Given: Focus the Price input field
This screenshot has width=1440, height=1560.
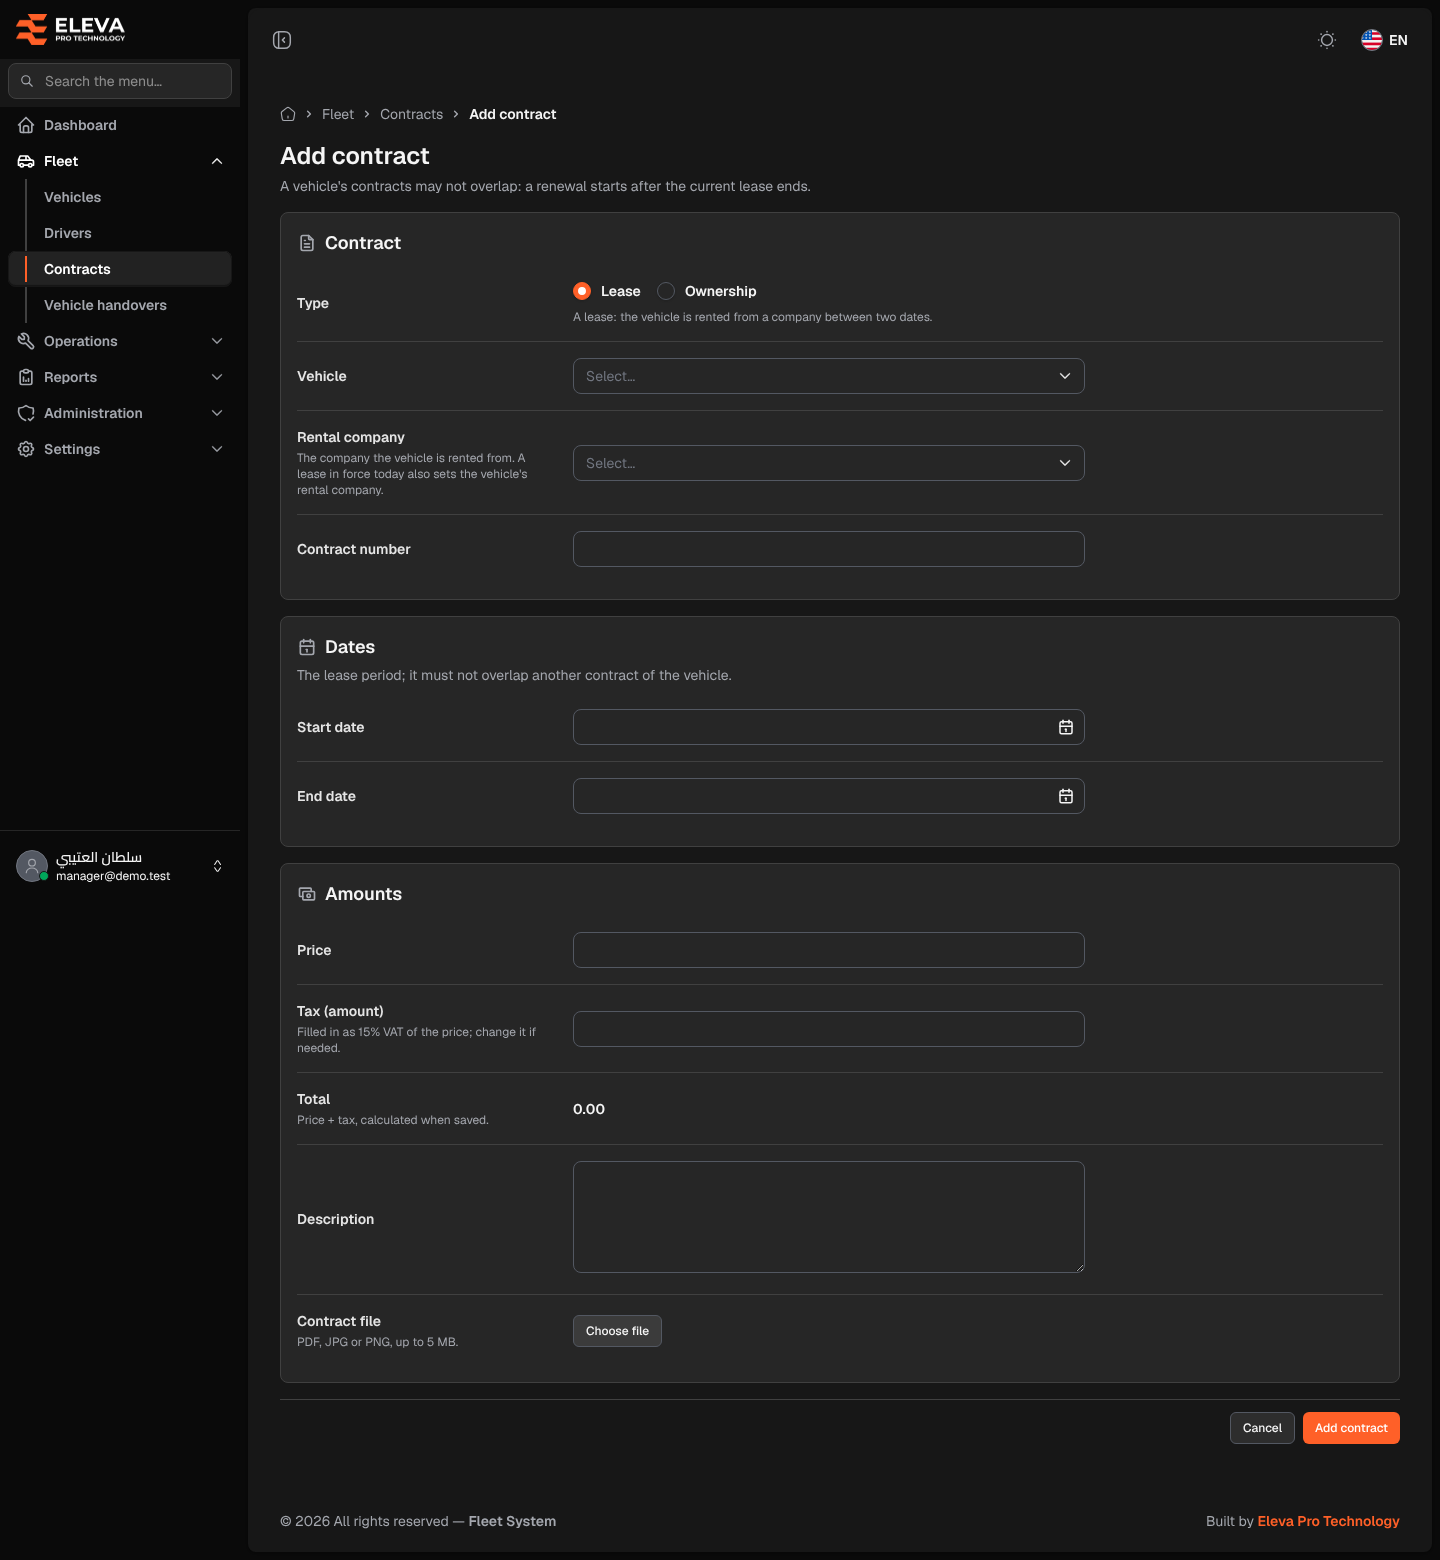Looking at the screenshot, I should [x=829, y=950].
